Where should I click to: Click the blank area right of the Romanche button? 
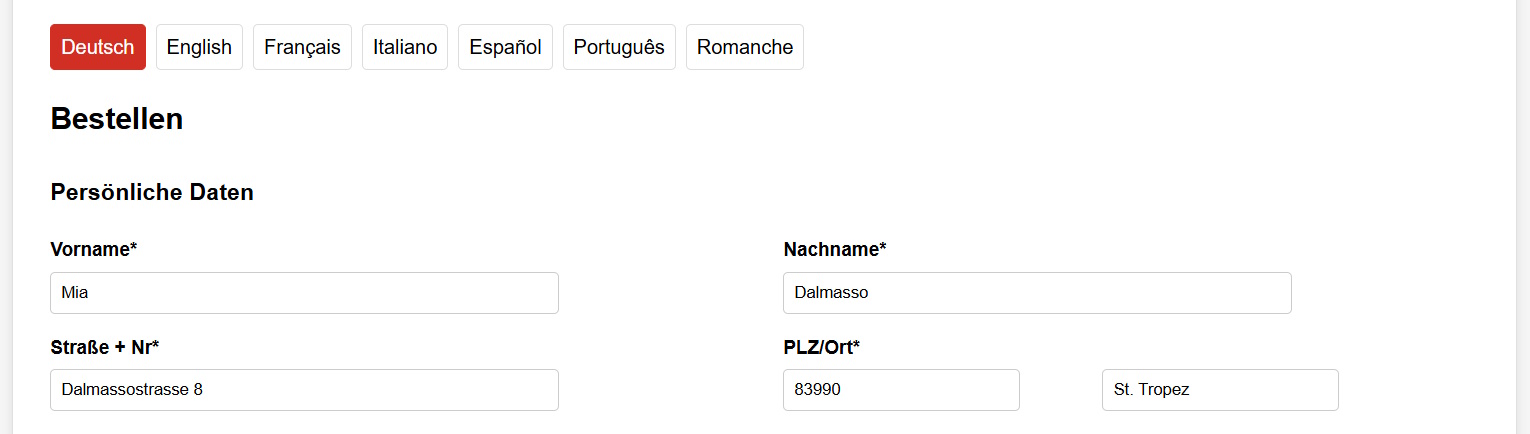[x=1100, y=47]
